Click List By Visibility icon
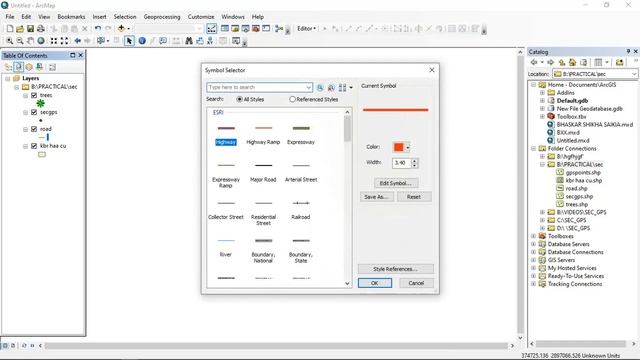The image size is (640, 360). 29,67
